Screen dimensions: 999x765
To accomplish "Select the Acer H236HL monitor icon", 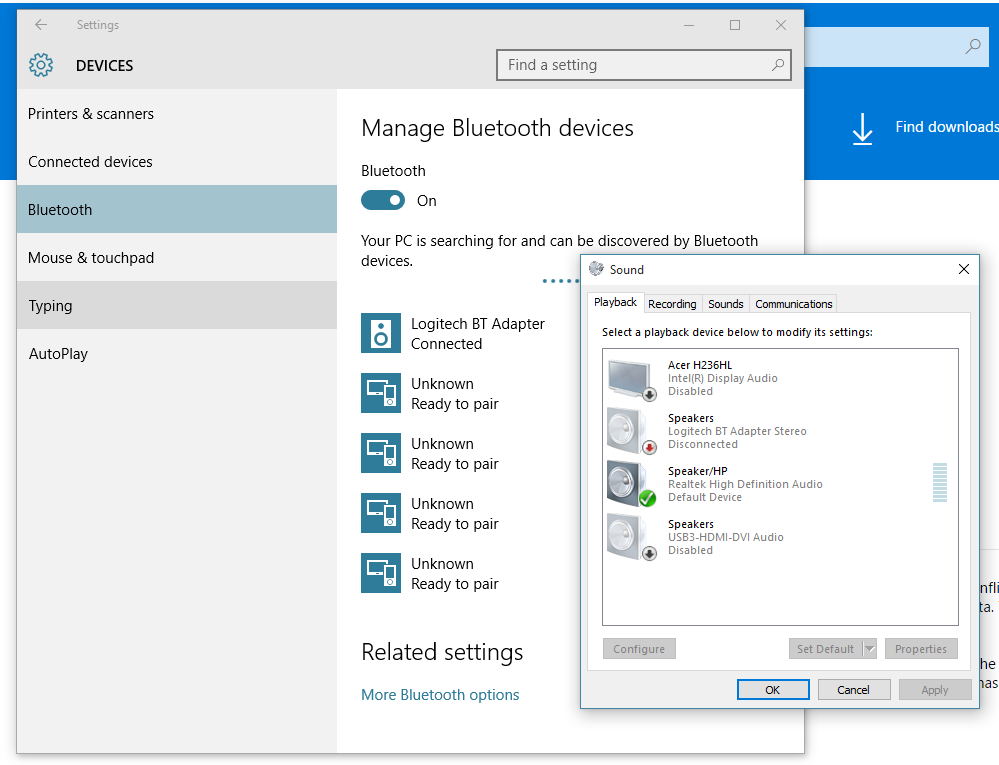I will (631, 380).
